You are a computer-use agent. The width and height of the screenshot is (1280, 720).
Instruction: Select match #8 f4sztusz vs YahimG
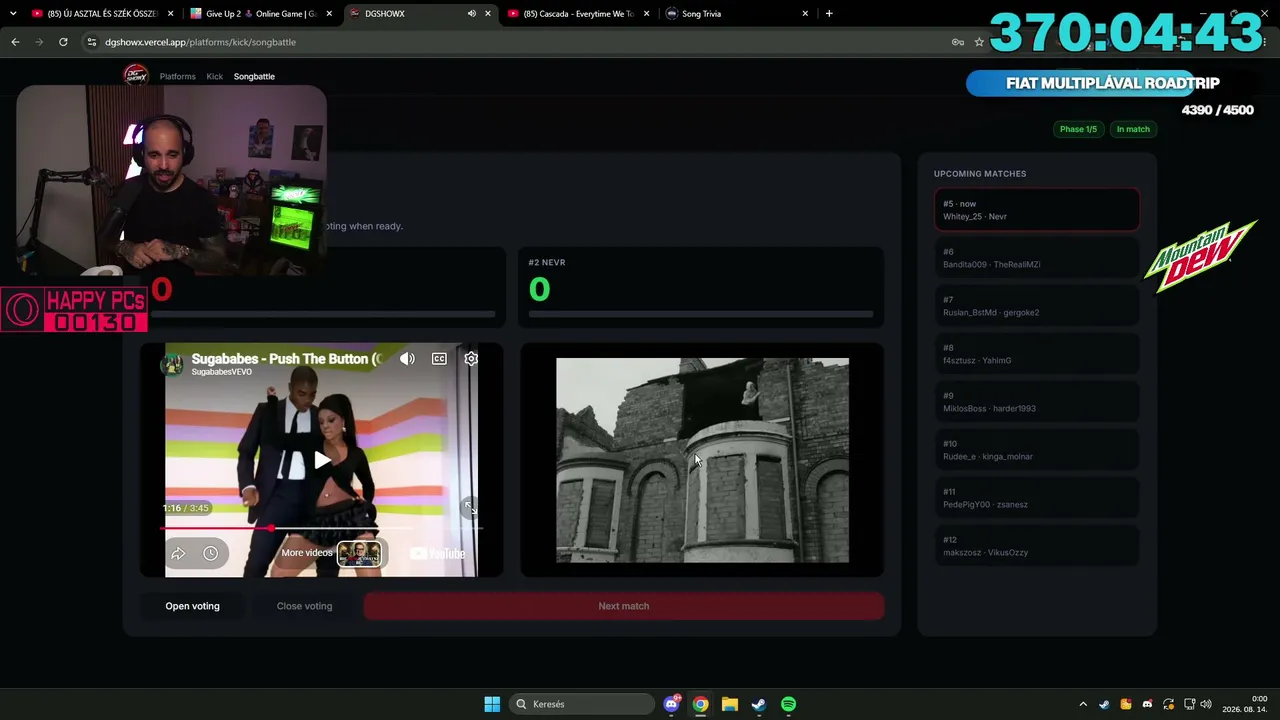(1037, 354)
